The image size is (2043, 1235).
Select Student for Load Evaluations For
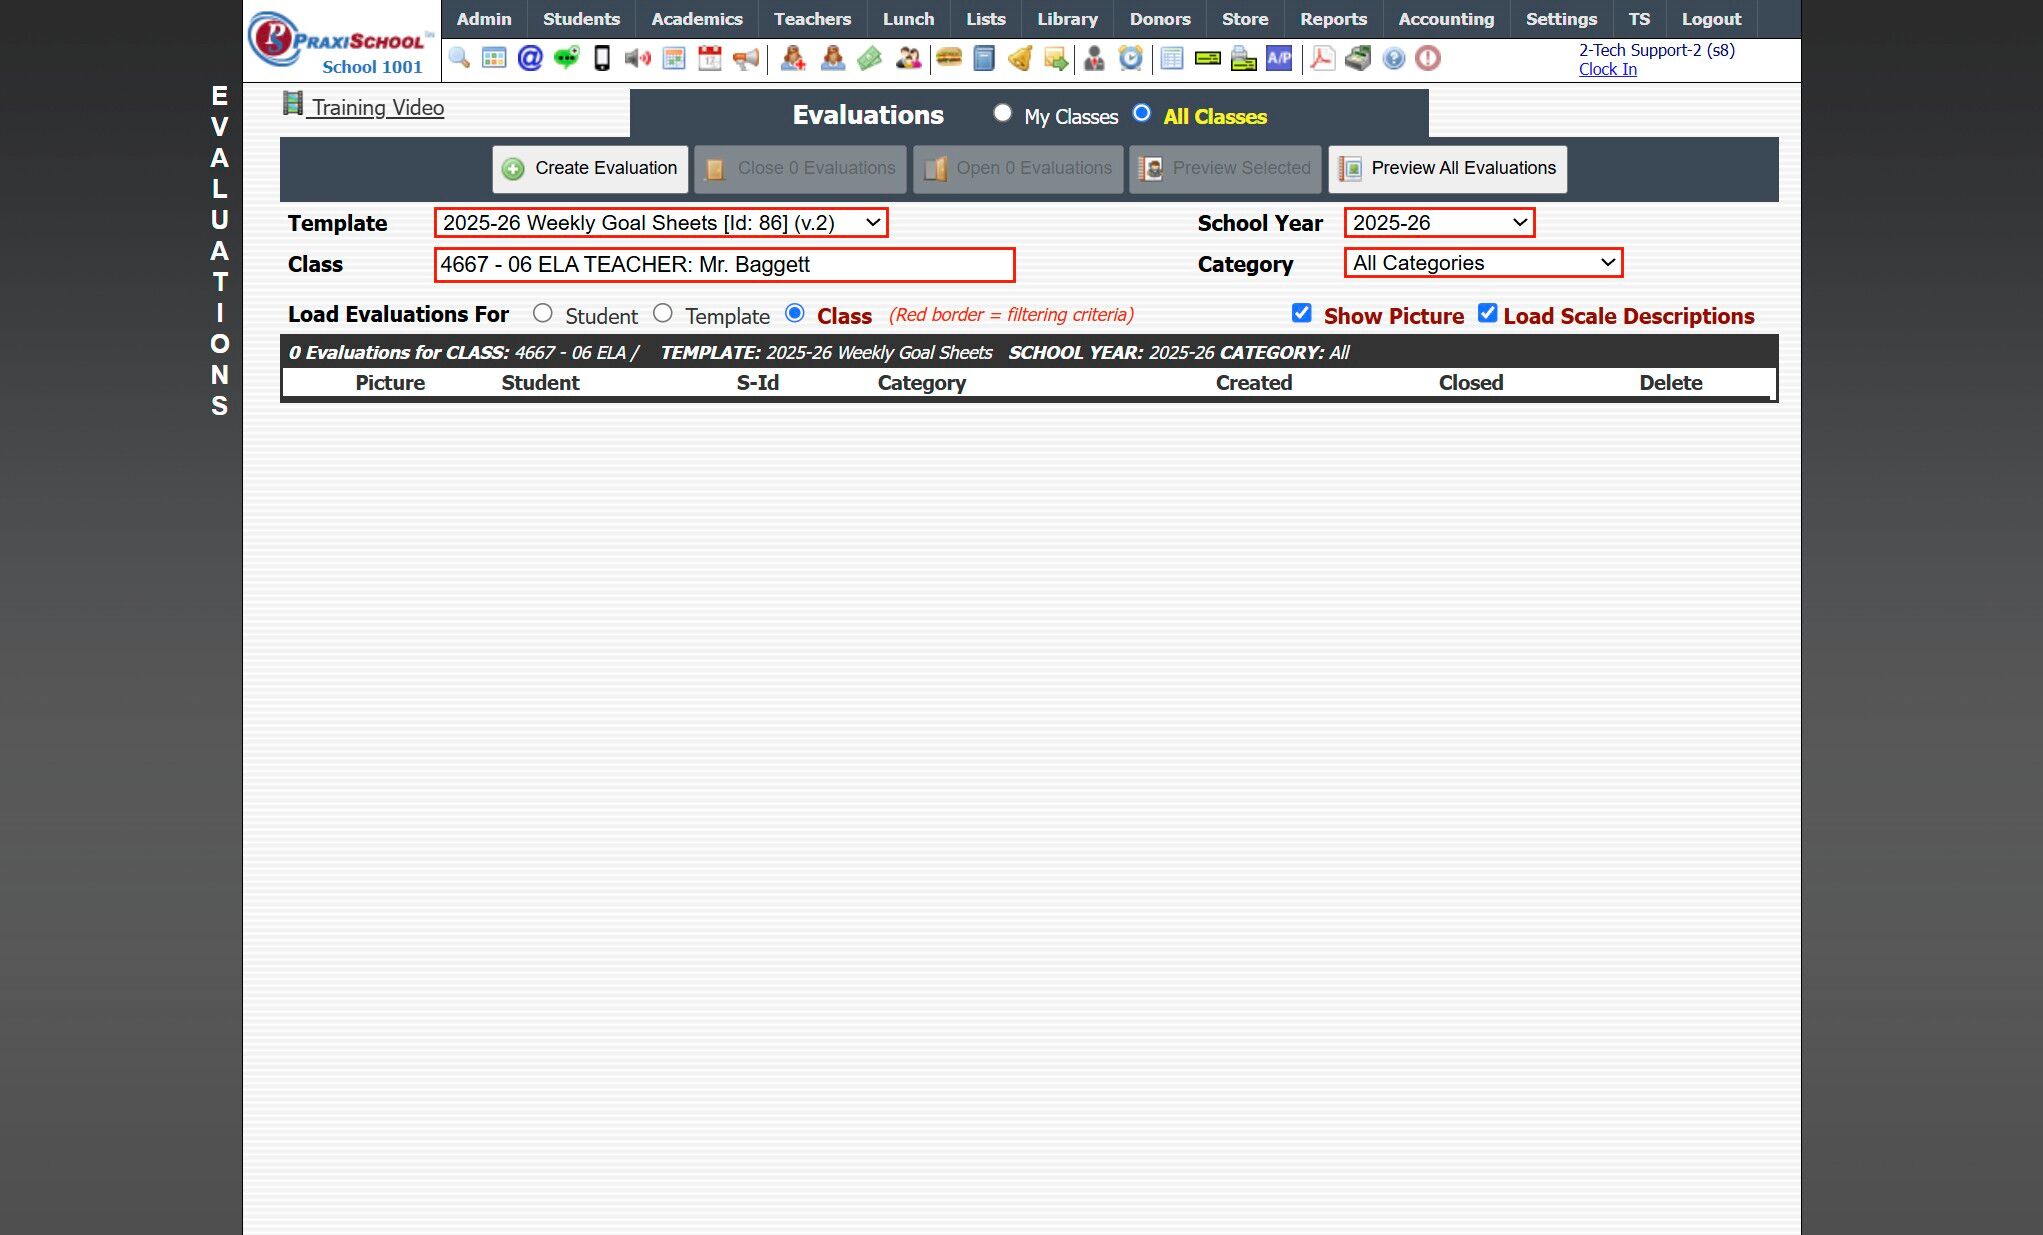[x=542, y=313]
